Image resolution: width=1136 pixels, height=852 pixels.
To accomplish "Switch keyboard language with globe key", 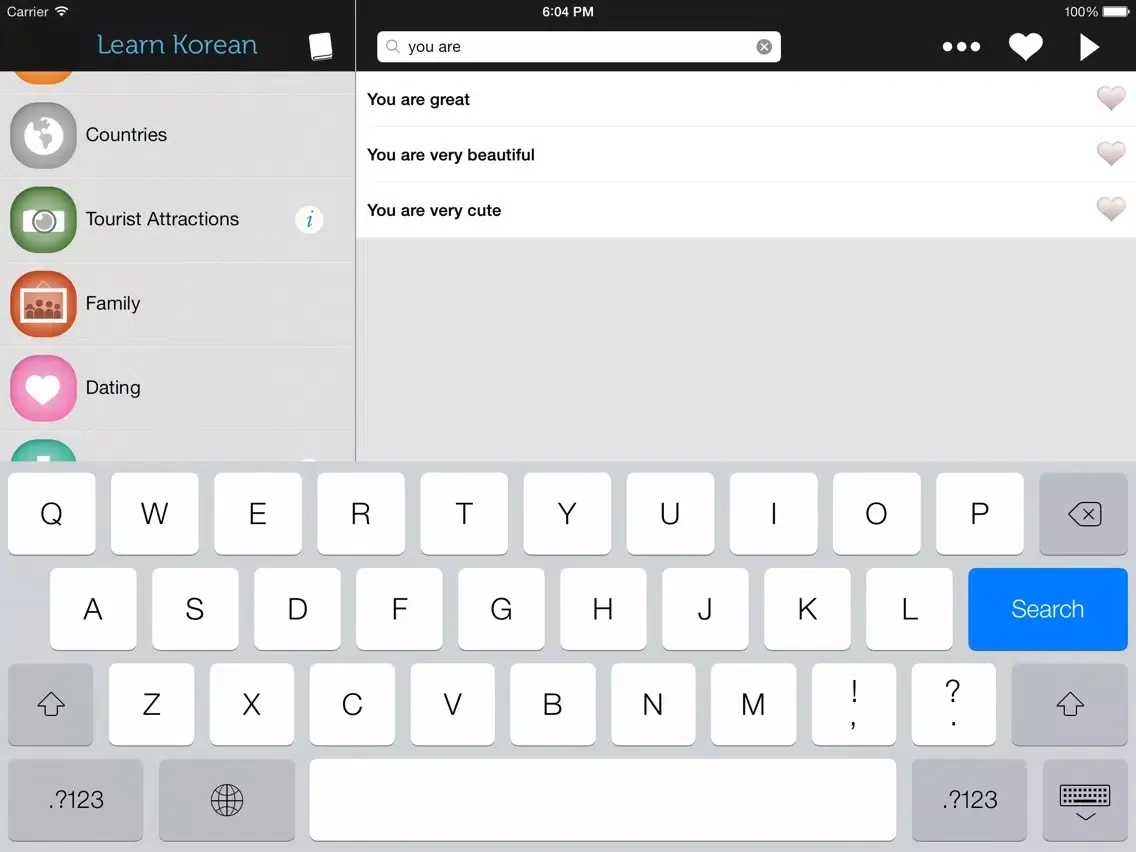I will pos(227,800).
